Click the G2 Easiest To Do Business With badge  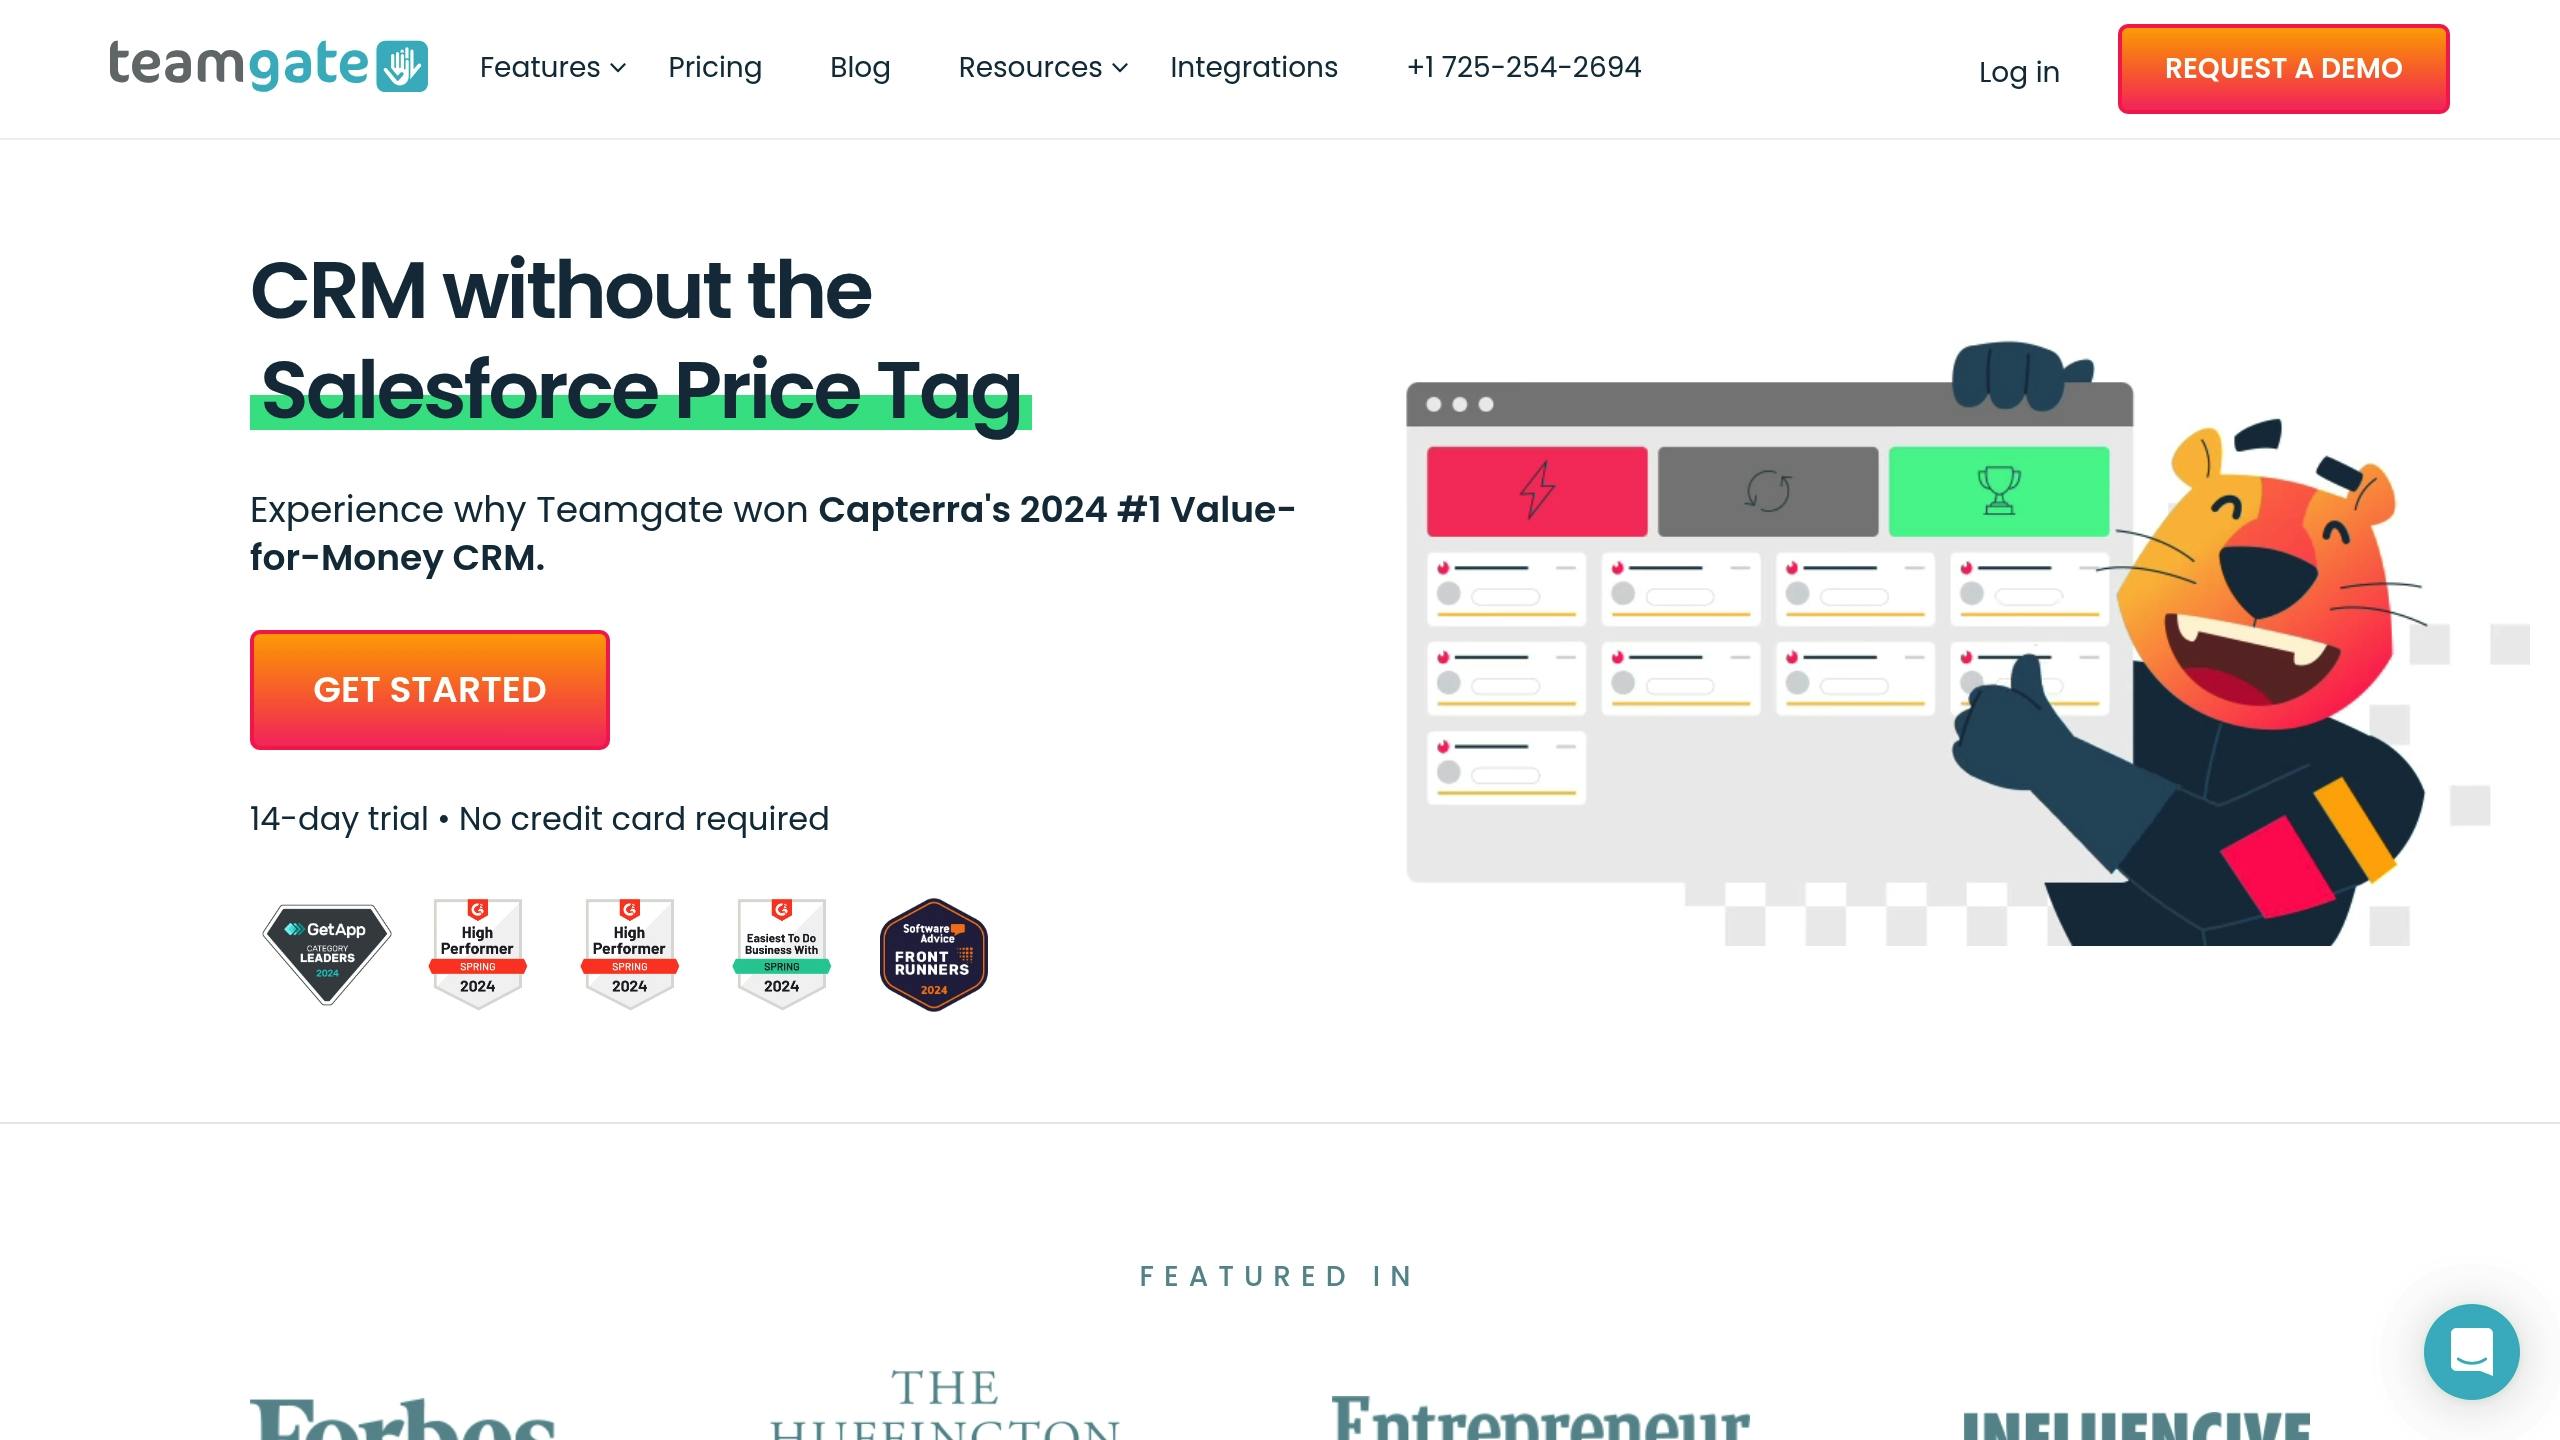click(779, 953)
